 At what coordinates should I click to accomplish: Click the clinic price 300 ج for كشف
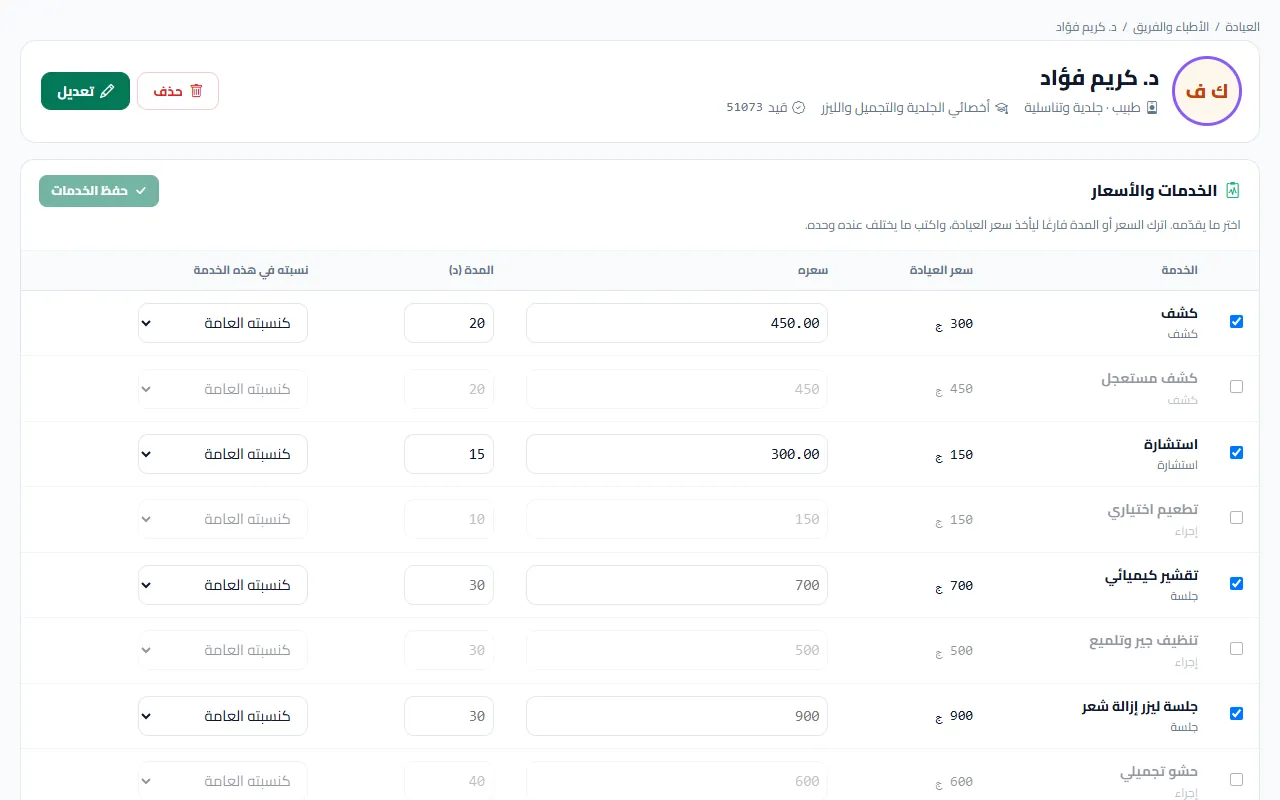pos(954,324)
